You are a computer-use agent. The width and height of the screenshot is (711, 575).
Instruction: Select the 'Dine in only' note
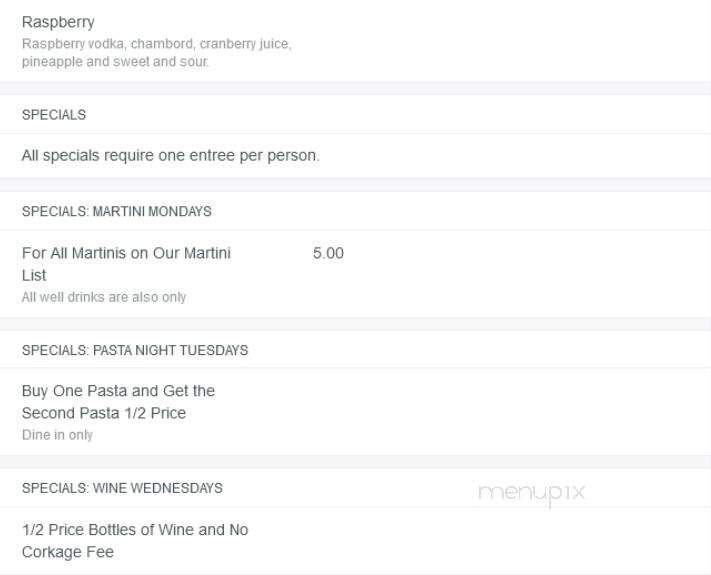57,435
